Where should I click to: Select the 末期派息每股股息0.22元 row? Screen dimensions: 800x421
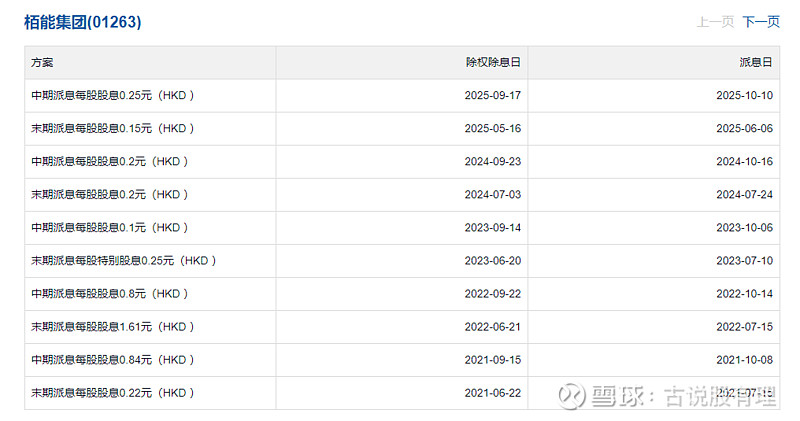(112, 393)
